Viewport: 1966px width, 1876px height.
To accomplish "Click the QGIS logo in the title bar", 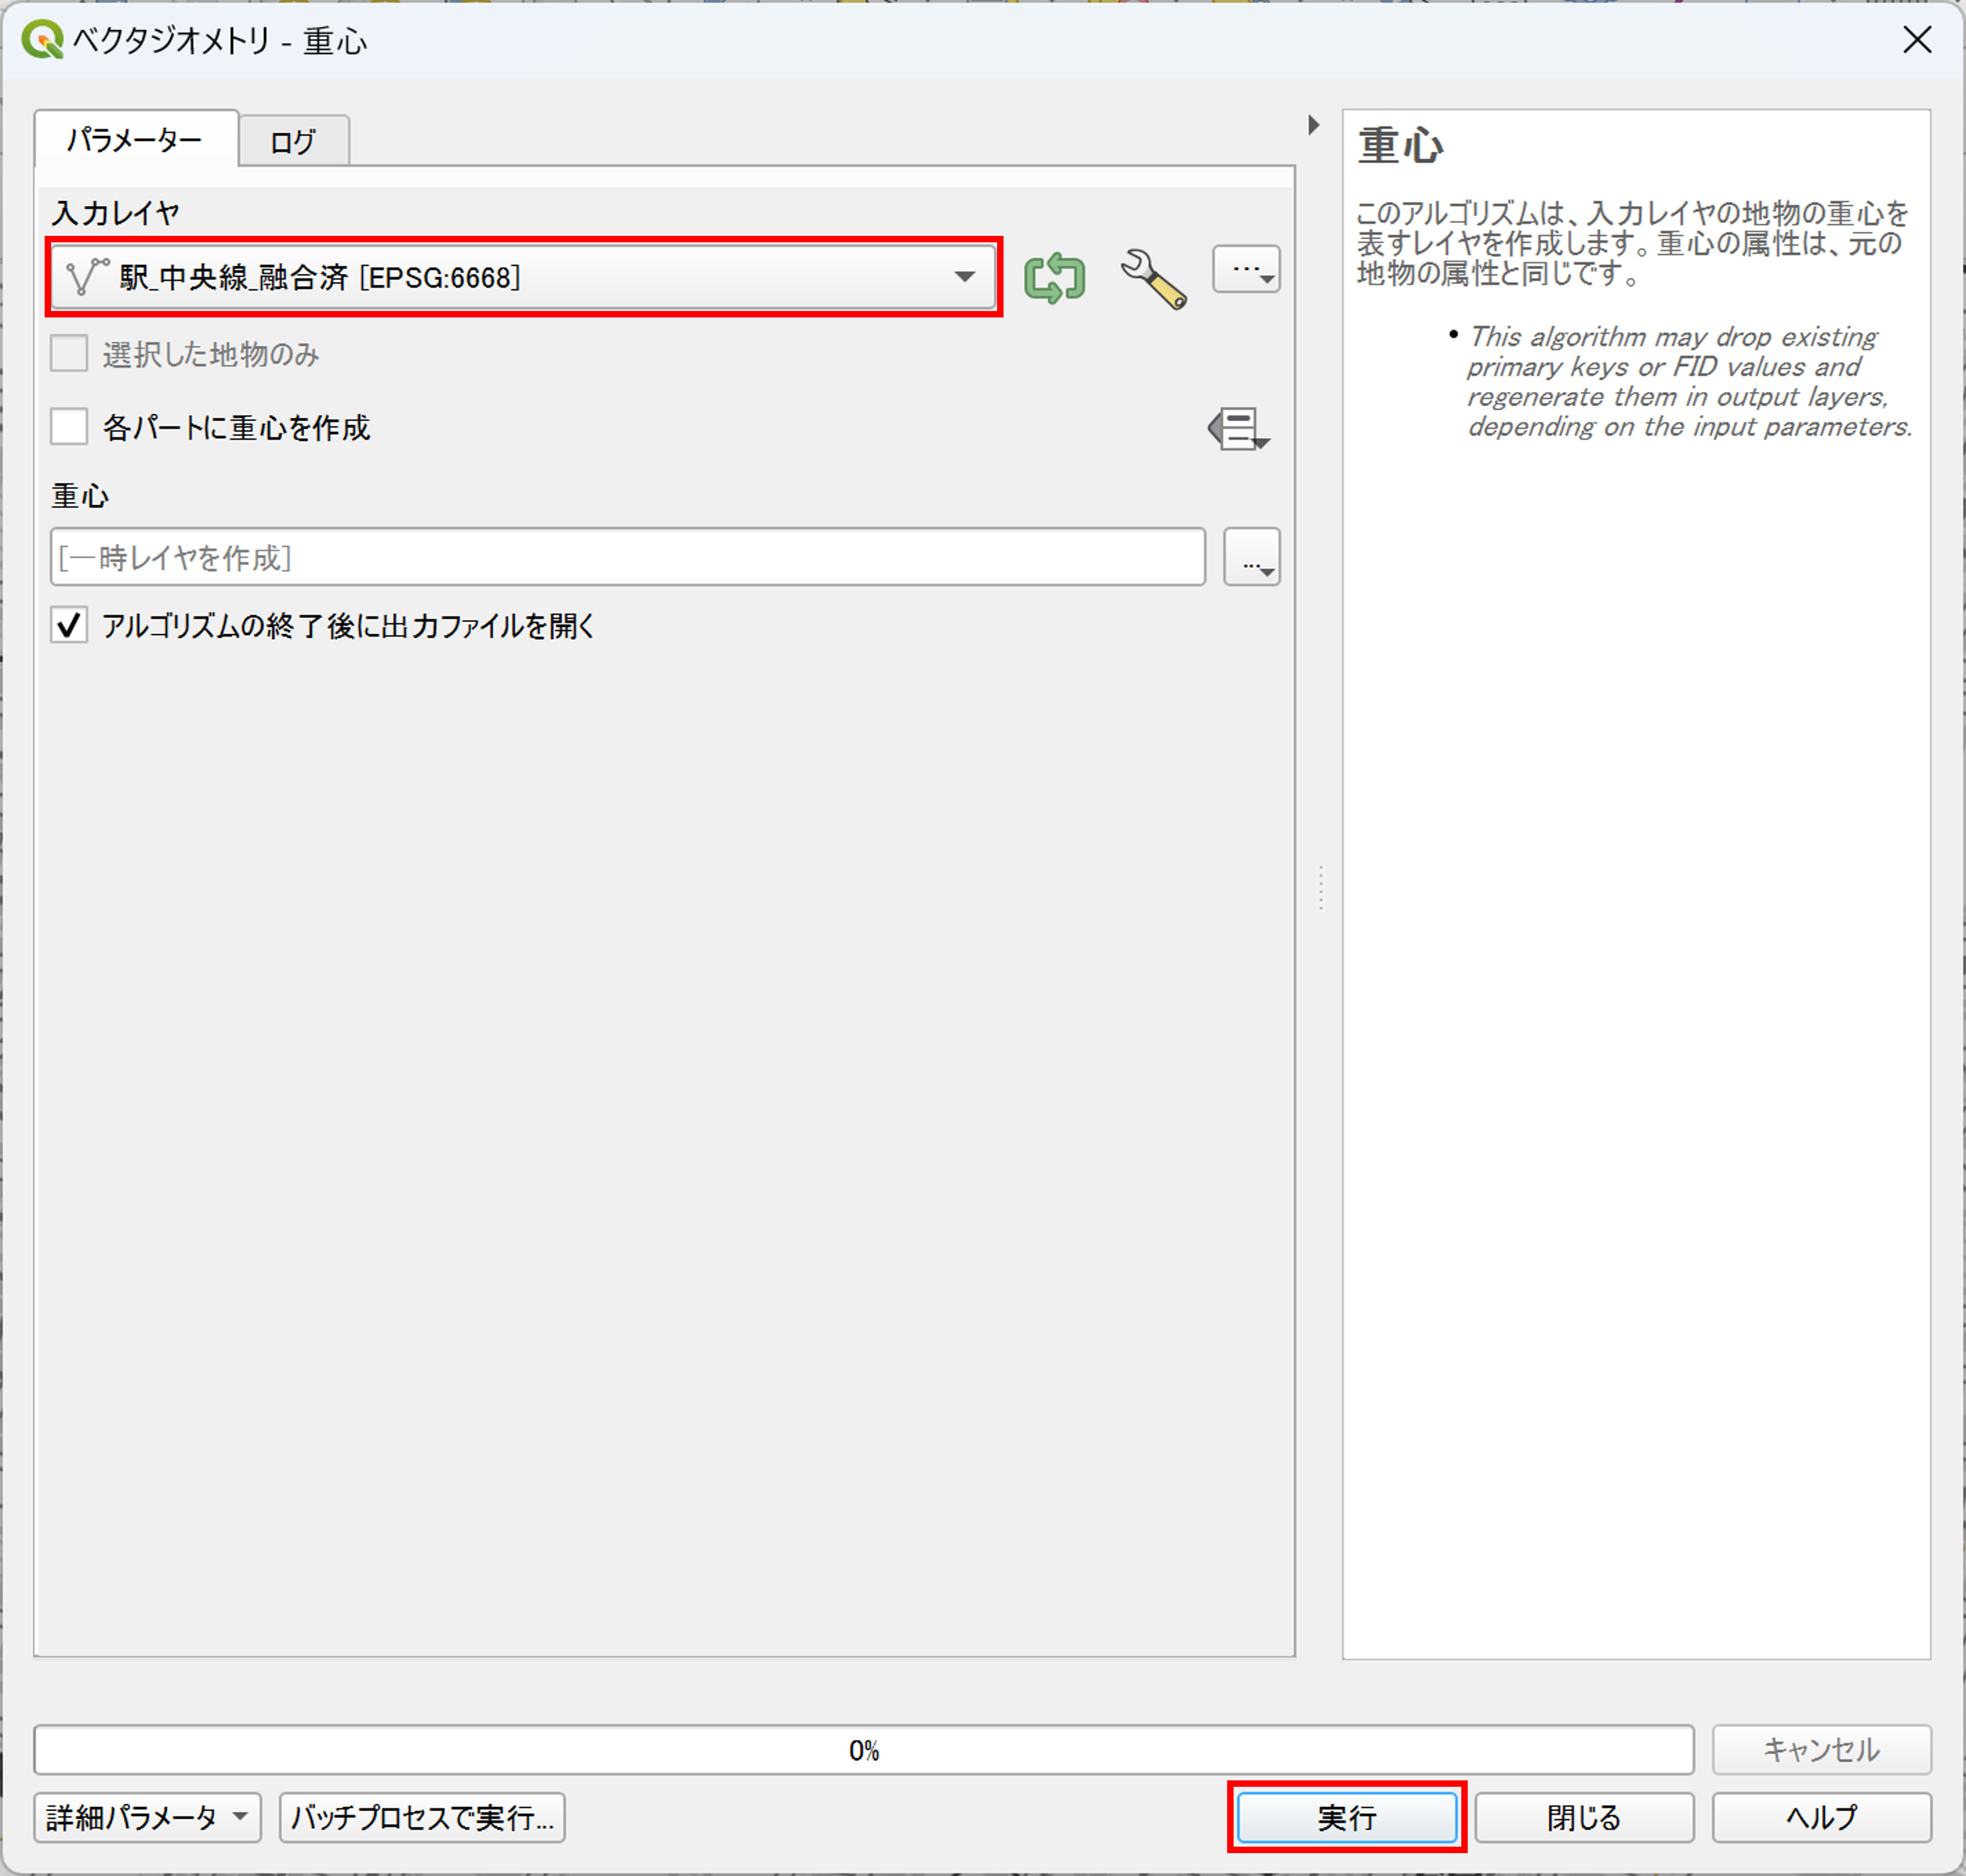I will [42, 40].
